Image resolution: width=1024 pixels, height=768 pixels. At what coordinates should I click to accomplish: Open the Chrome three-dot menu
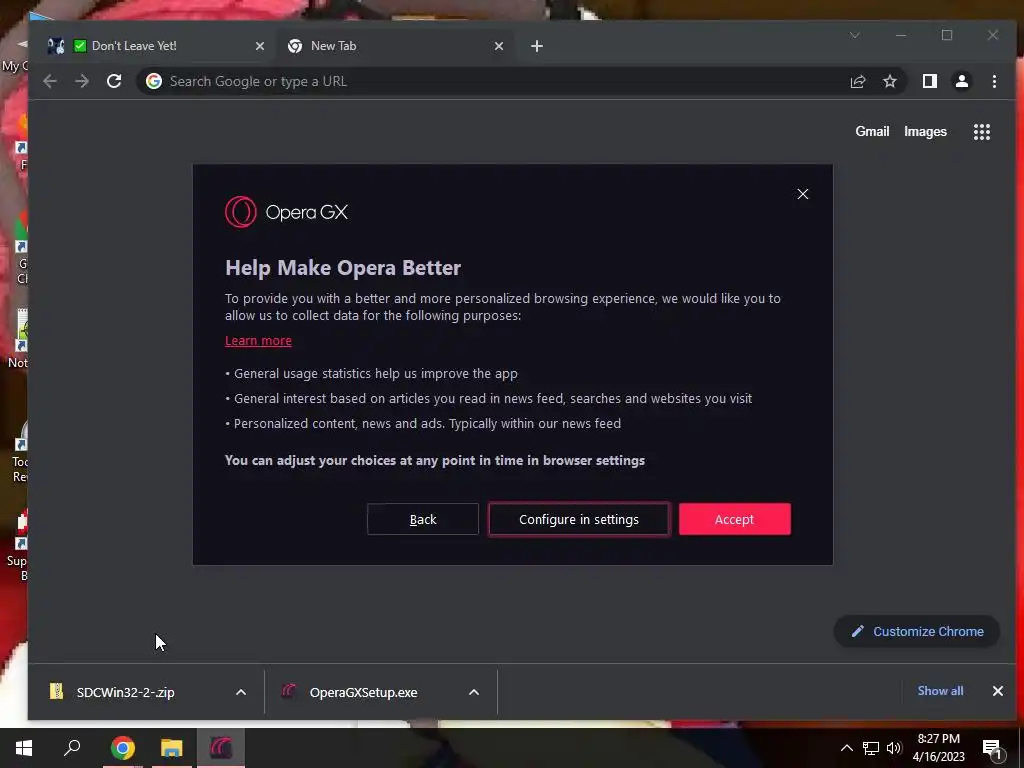tap(994, 81)
